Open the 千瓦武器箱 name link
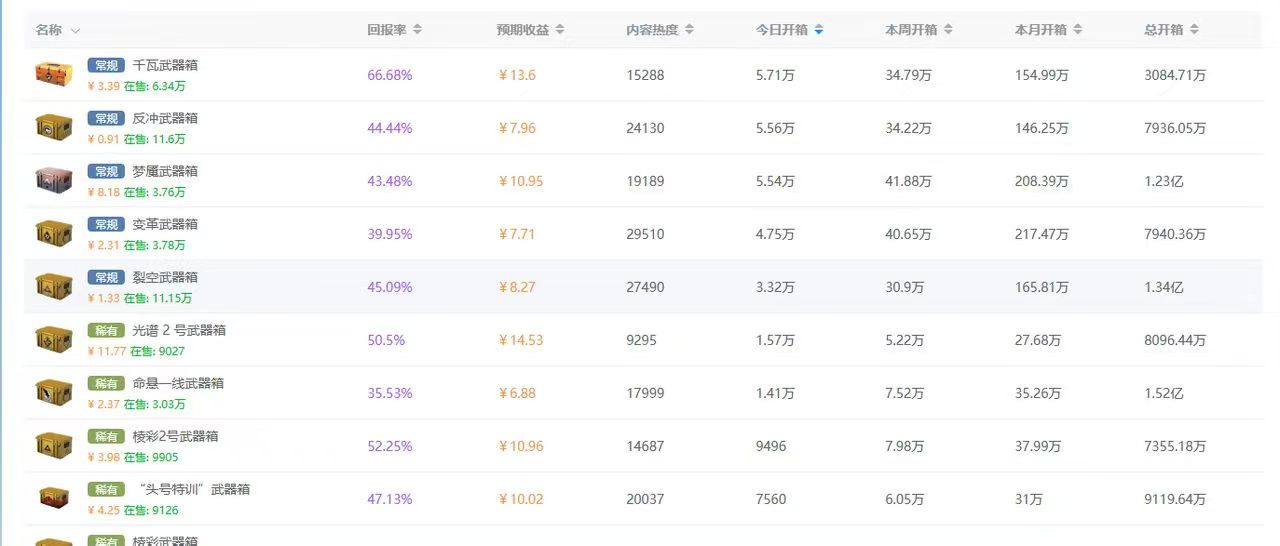 165,65
